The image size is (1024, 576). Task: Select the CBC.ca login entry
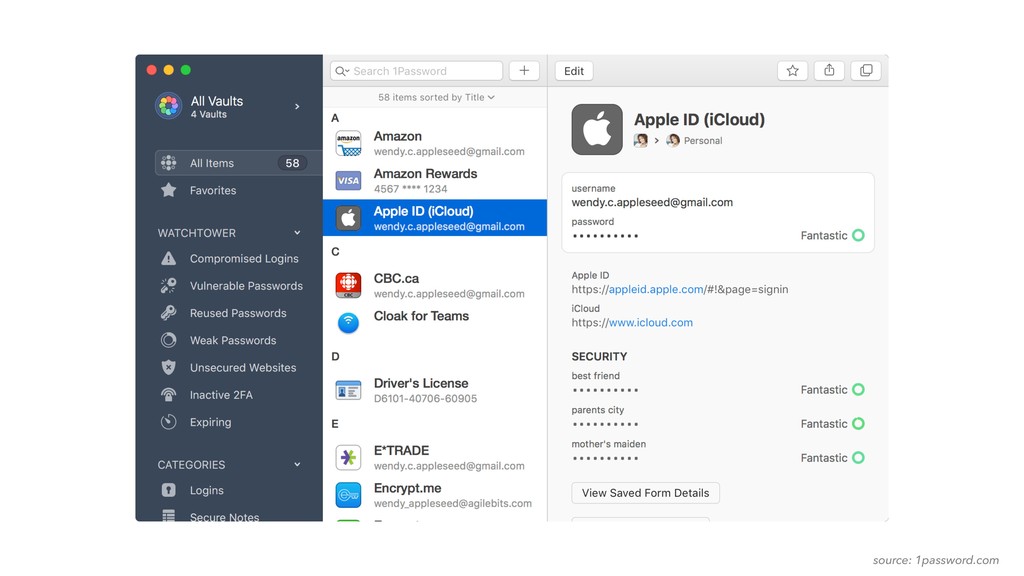point(435,285)
